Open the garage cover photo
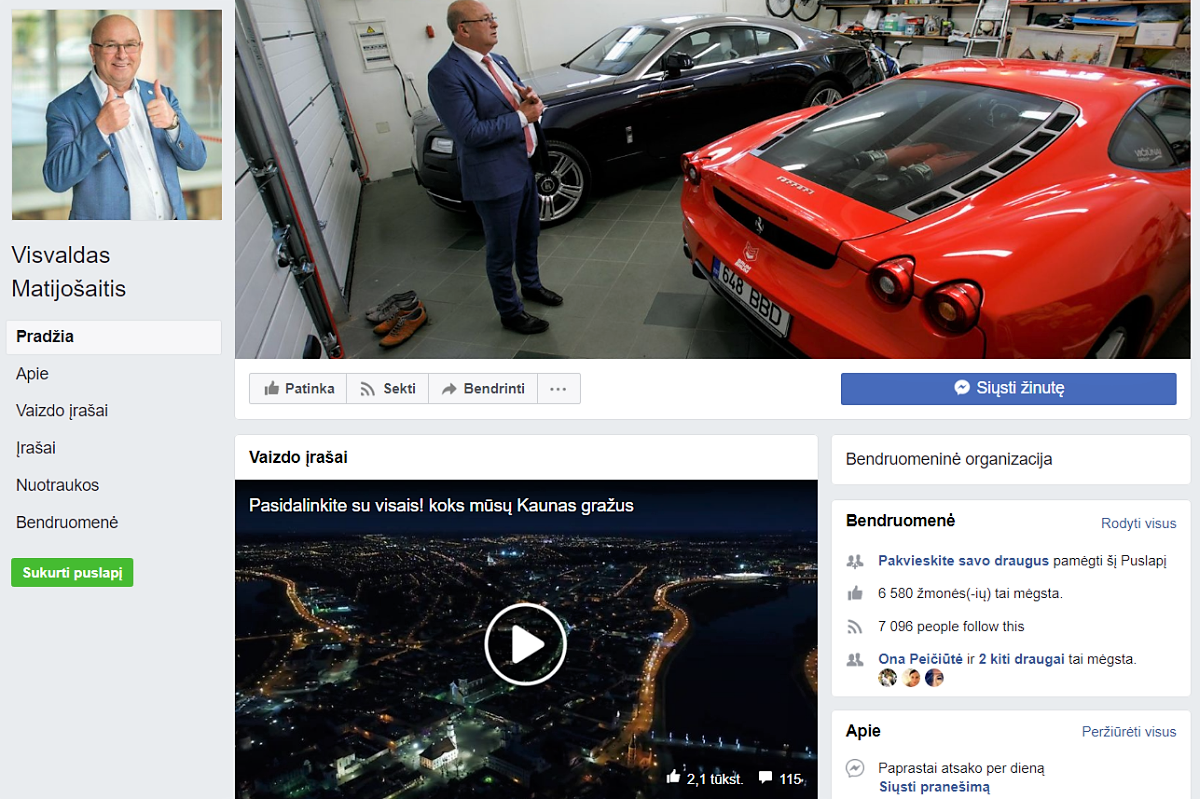Viewport: 1200px width, 799px height. 712,179
